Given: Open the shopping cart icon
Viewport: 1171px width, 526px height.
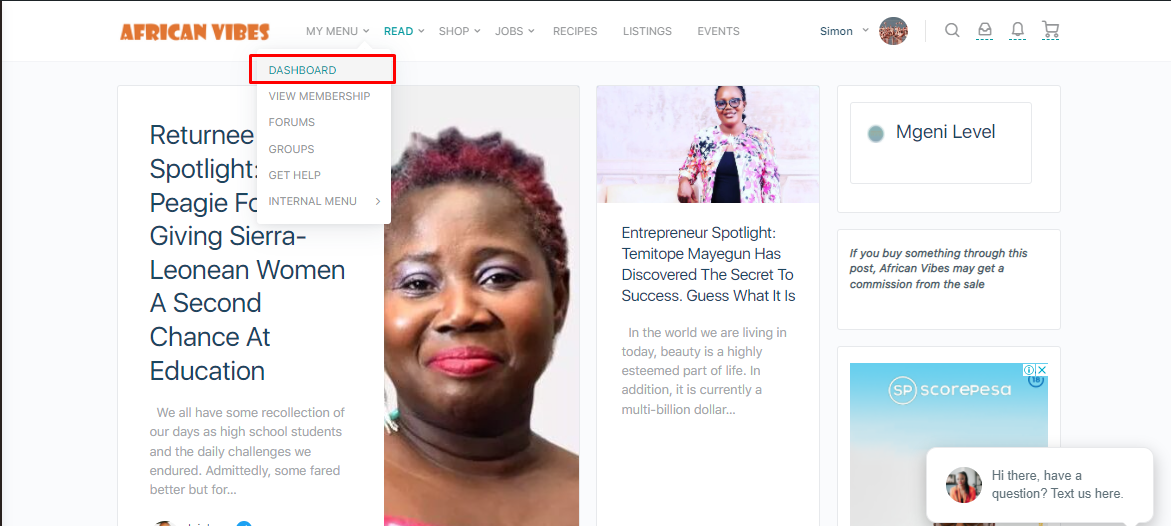Looking at the screenshot, I should pos(1051,30).
